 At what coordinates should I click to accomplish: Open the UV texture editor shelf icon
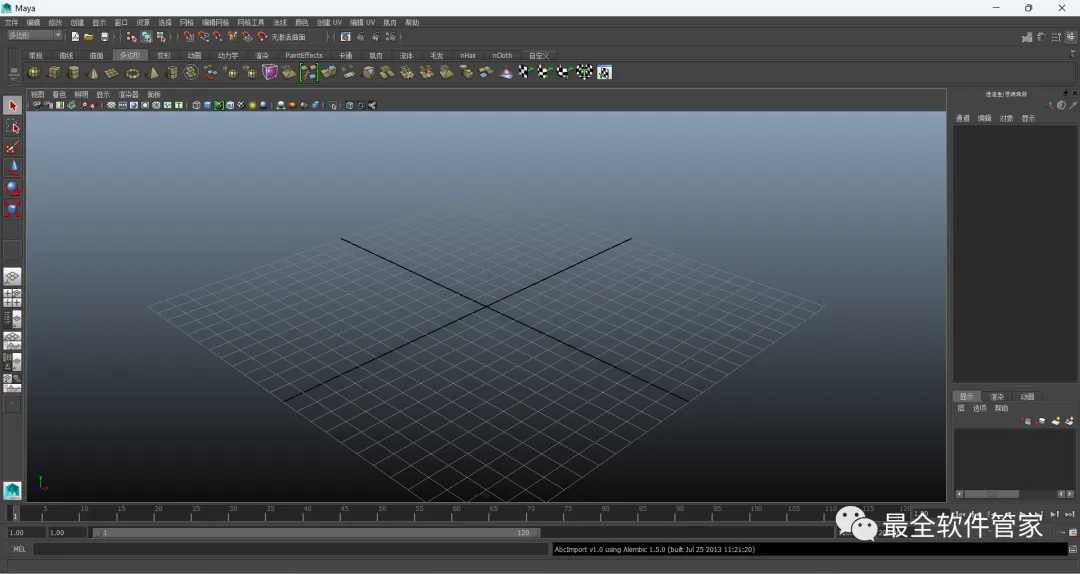pyautogui.click(x=604, y=72)
